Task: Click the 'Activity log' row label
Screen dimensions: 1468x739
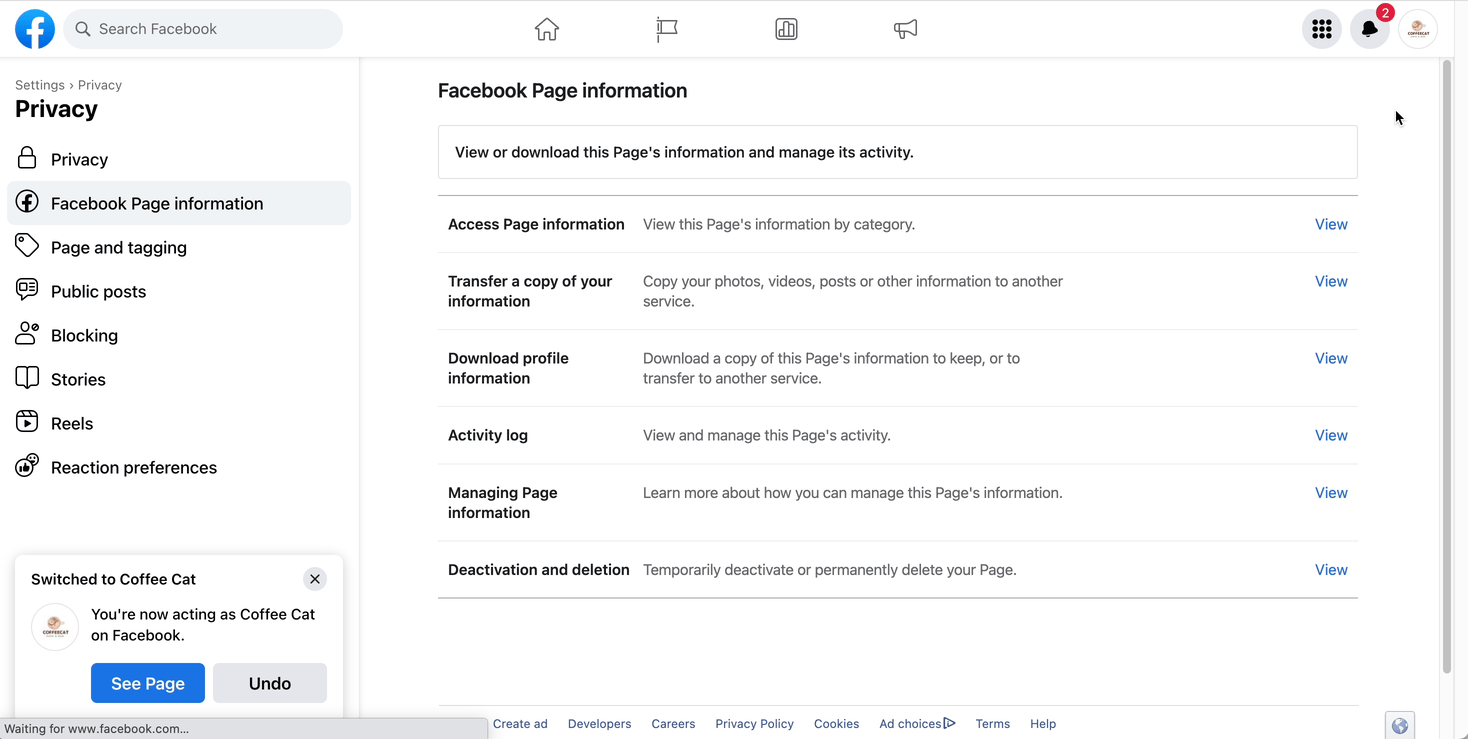Action: point(488,435)
